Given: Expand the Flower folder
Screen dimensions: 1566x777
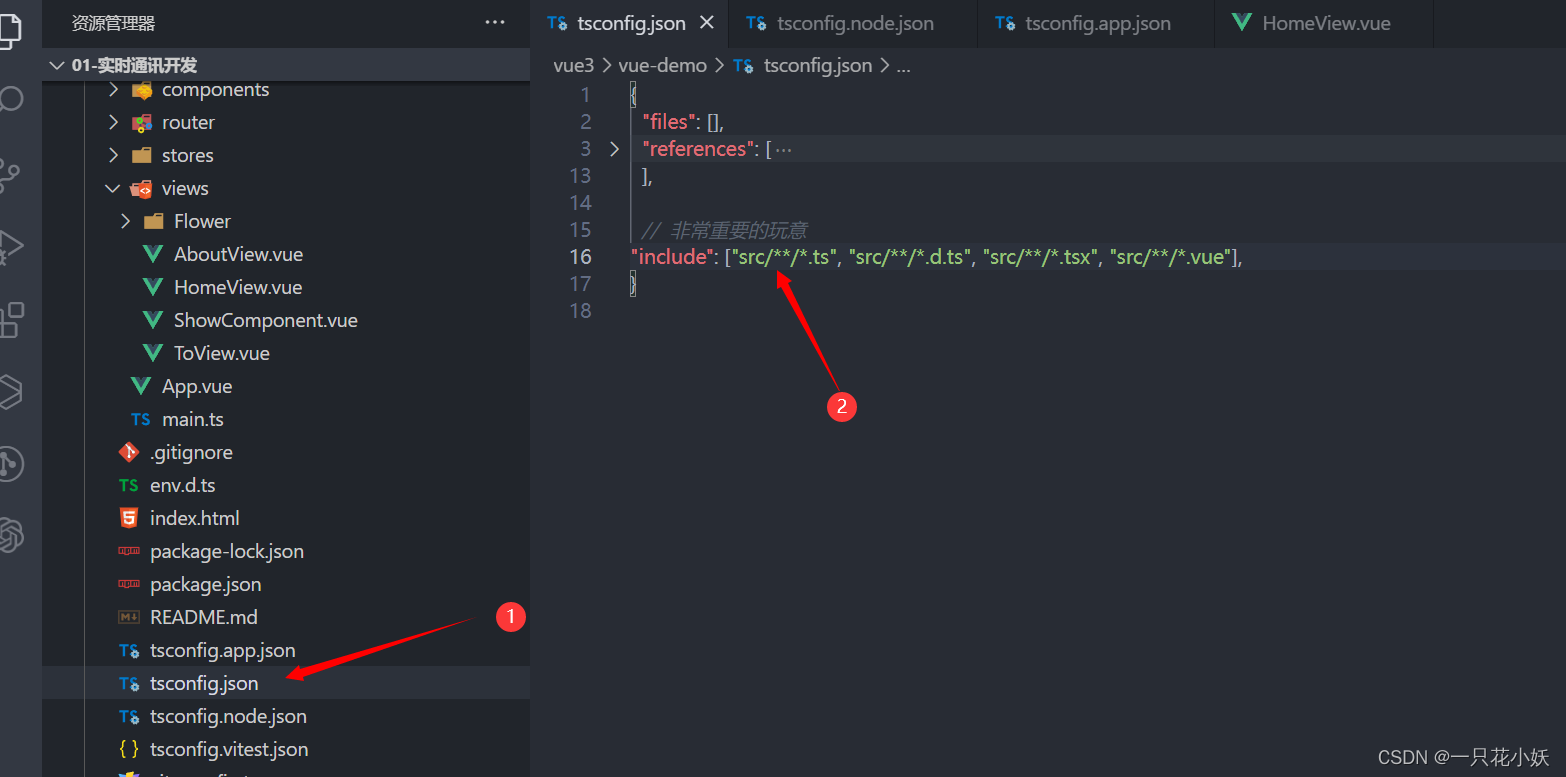Looking at the screenshot, I should (x=126, y=220).
